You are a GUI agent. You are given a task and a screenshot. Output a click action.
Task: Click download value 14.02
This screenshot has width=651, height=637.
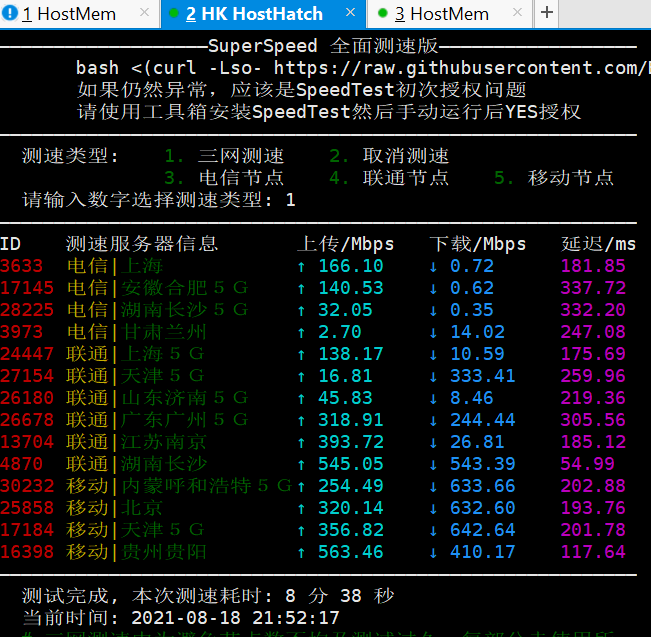[x=477, y=332]
